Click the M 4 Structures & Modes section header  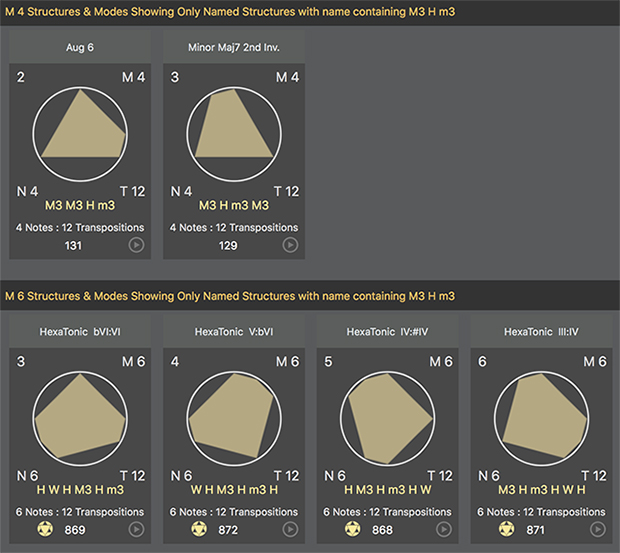(x=230, y=12)
